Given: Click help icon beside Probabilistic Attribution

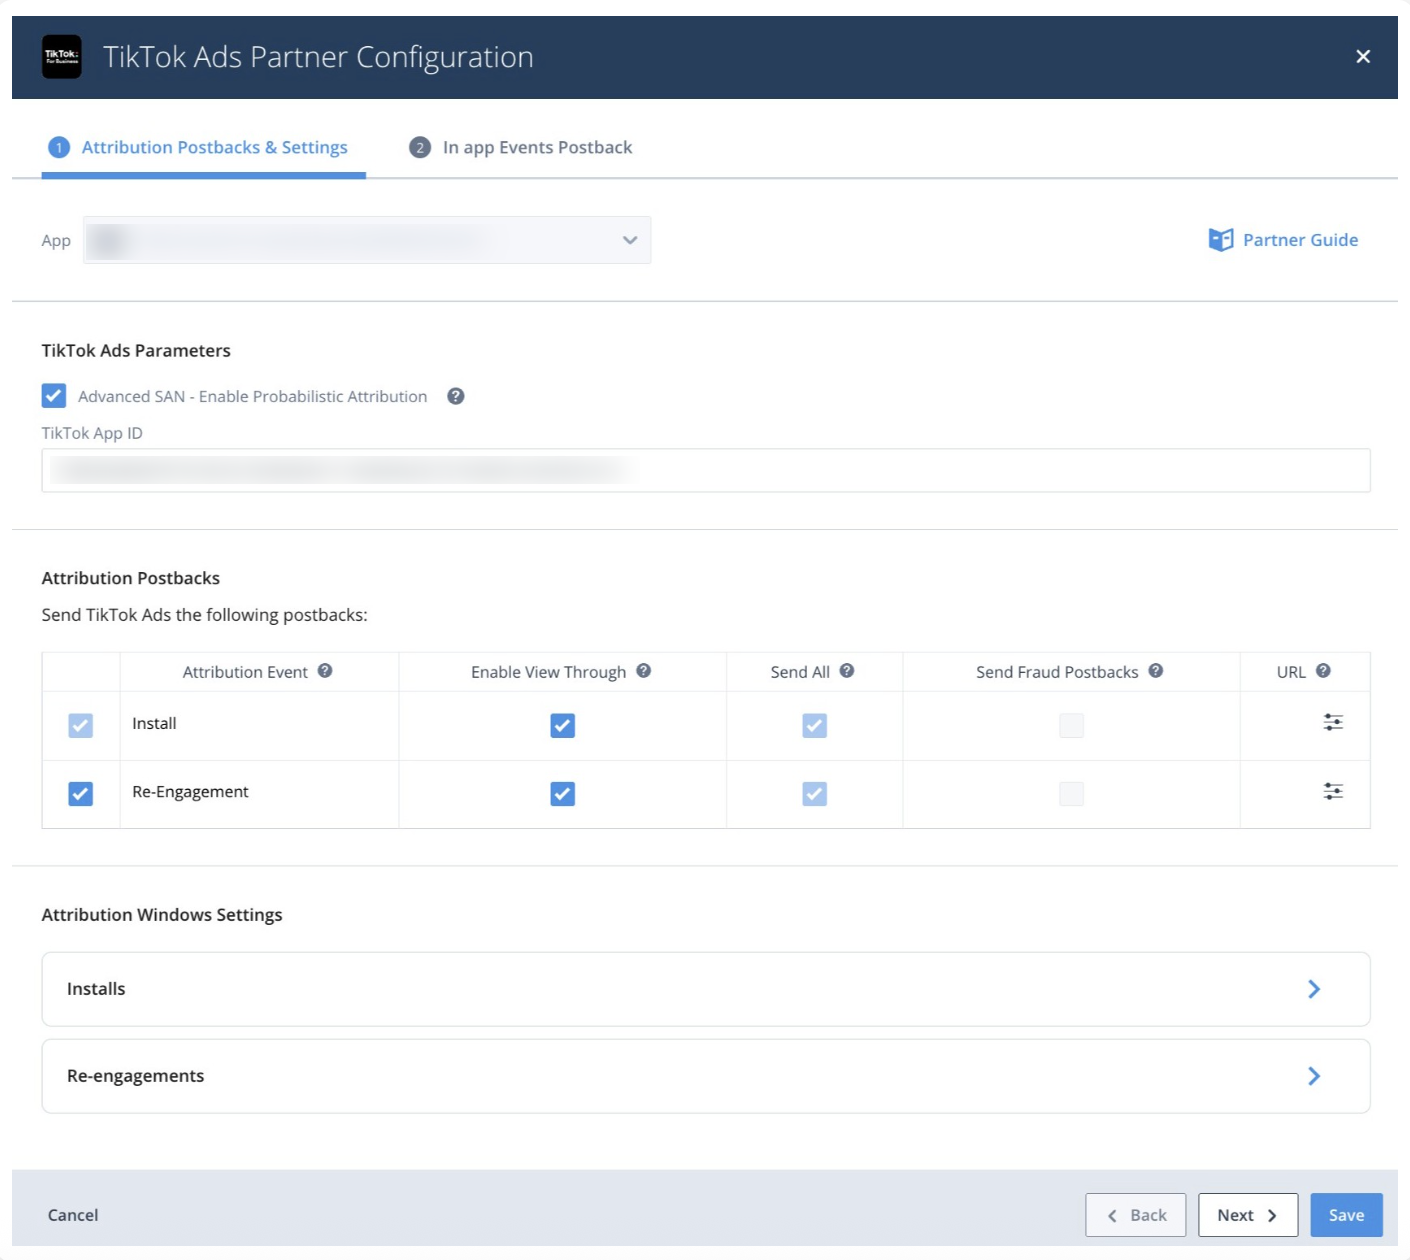Looking at the screenshot, I should coord(455,396).
